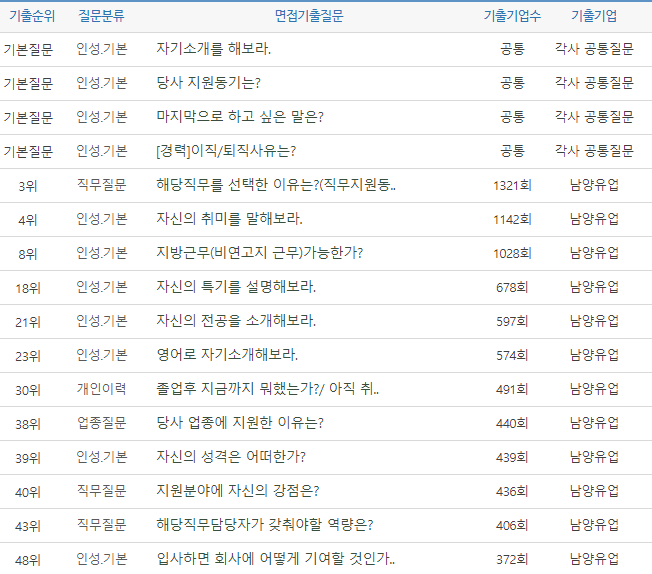Click 직무질문 category in 40위 row
Image resolution: width=652 pixels, height=574 pixels.
[x=101, y=492]
